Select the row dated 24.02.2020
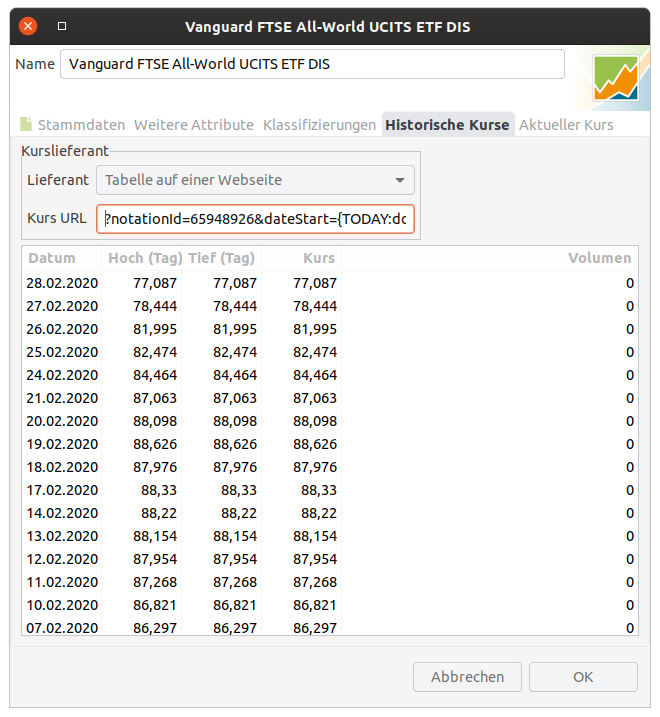 coord(330,375)
